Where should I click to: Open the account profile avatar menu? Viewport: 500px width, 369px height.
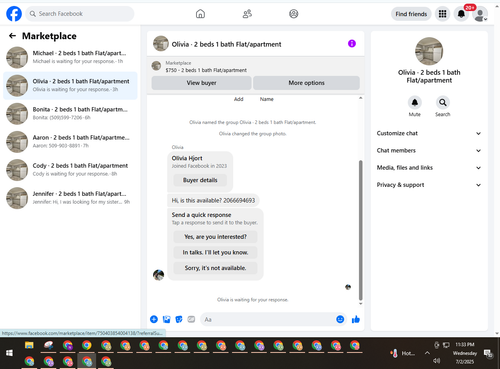[480, 14]
